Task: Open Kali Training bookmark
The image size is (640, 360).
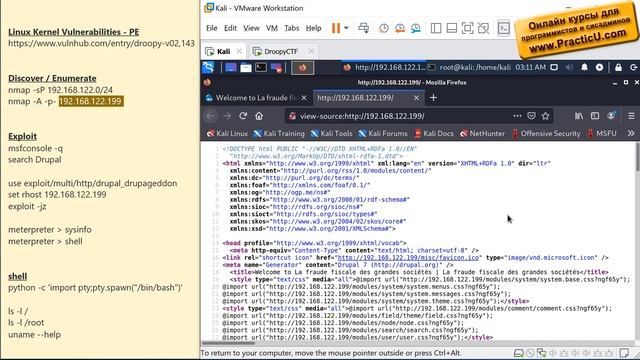Action: pyautogui.click(x=279, y=133)
